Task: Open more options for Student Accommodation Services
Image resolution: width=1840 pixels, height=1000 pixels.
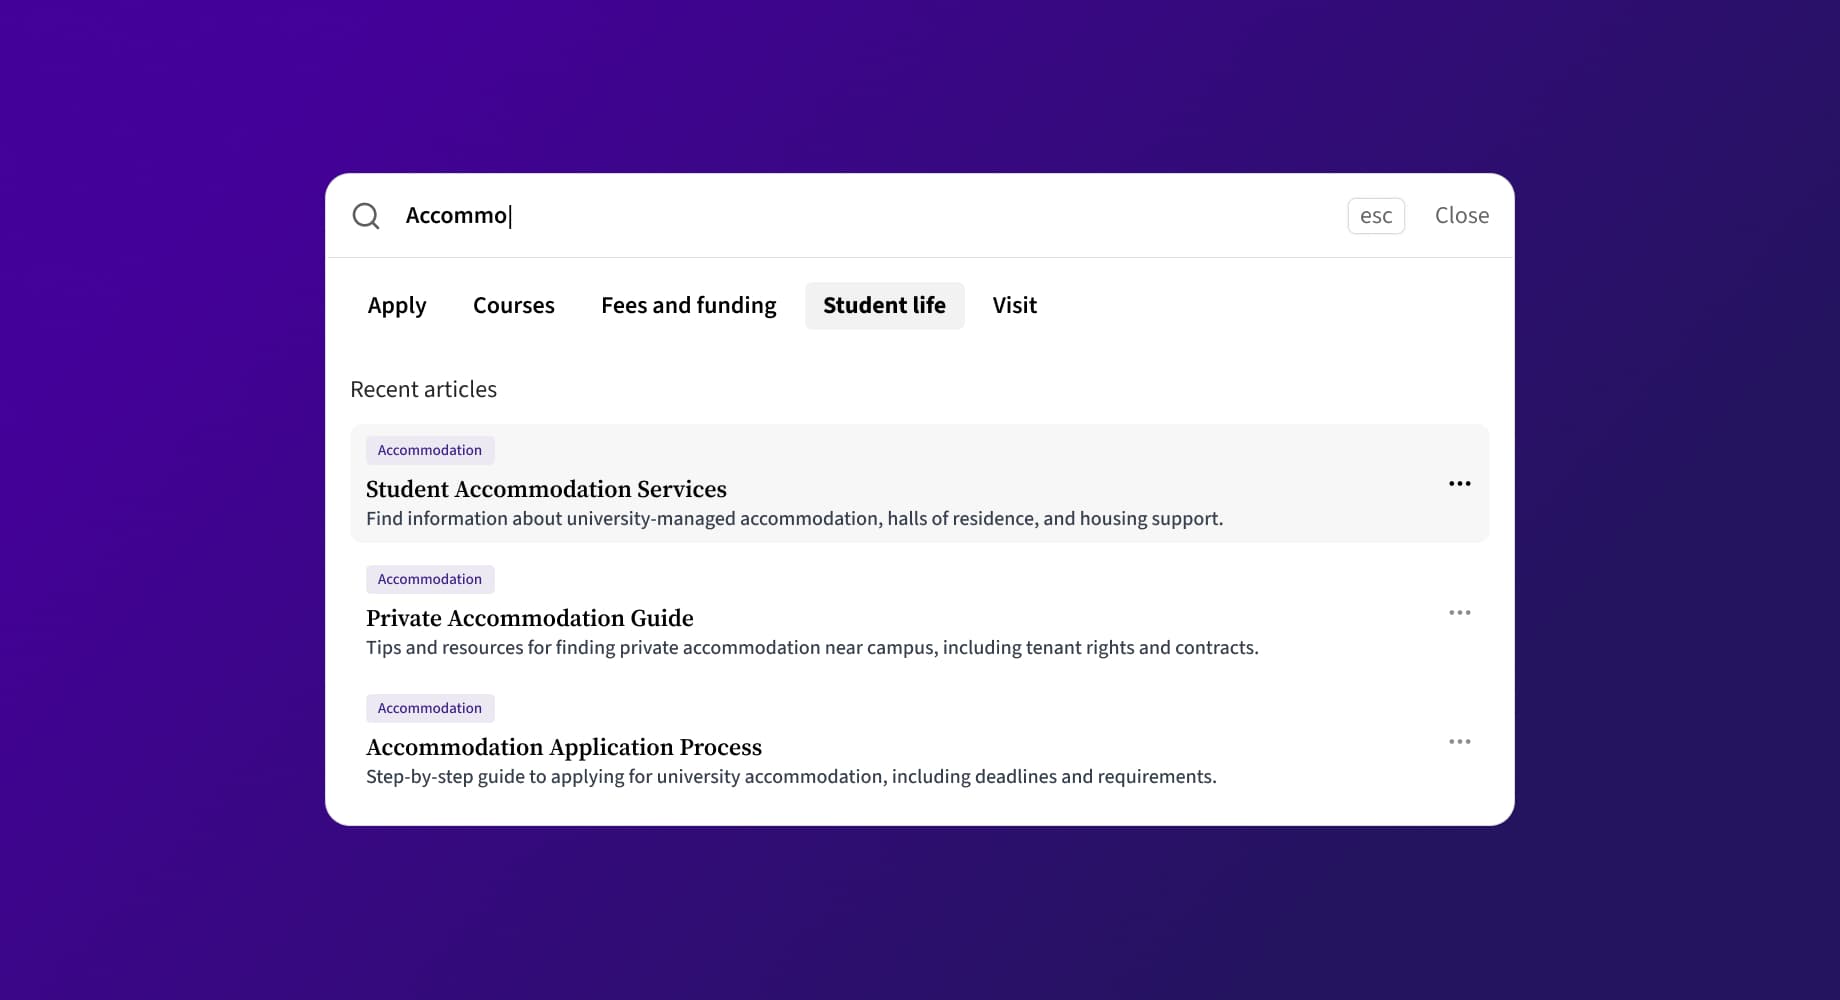Action: pyautogui.click(x=1459, y=484)
